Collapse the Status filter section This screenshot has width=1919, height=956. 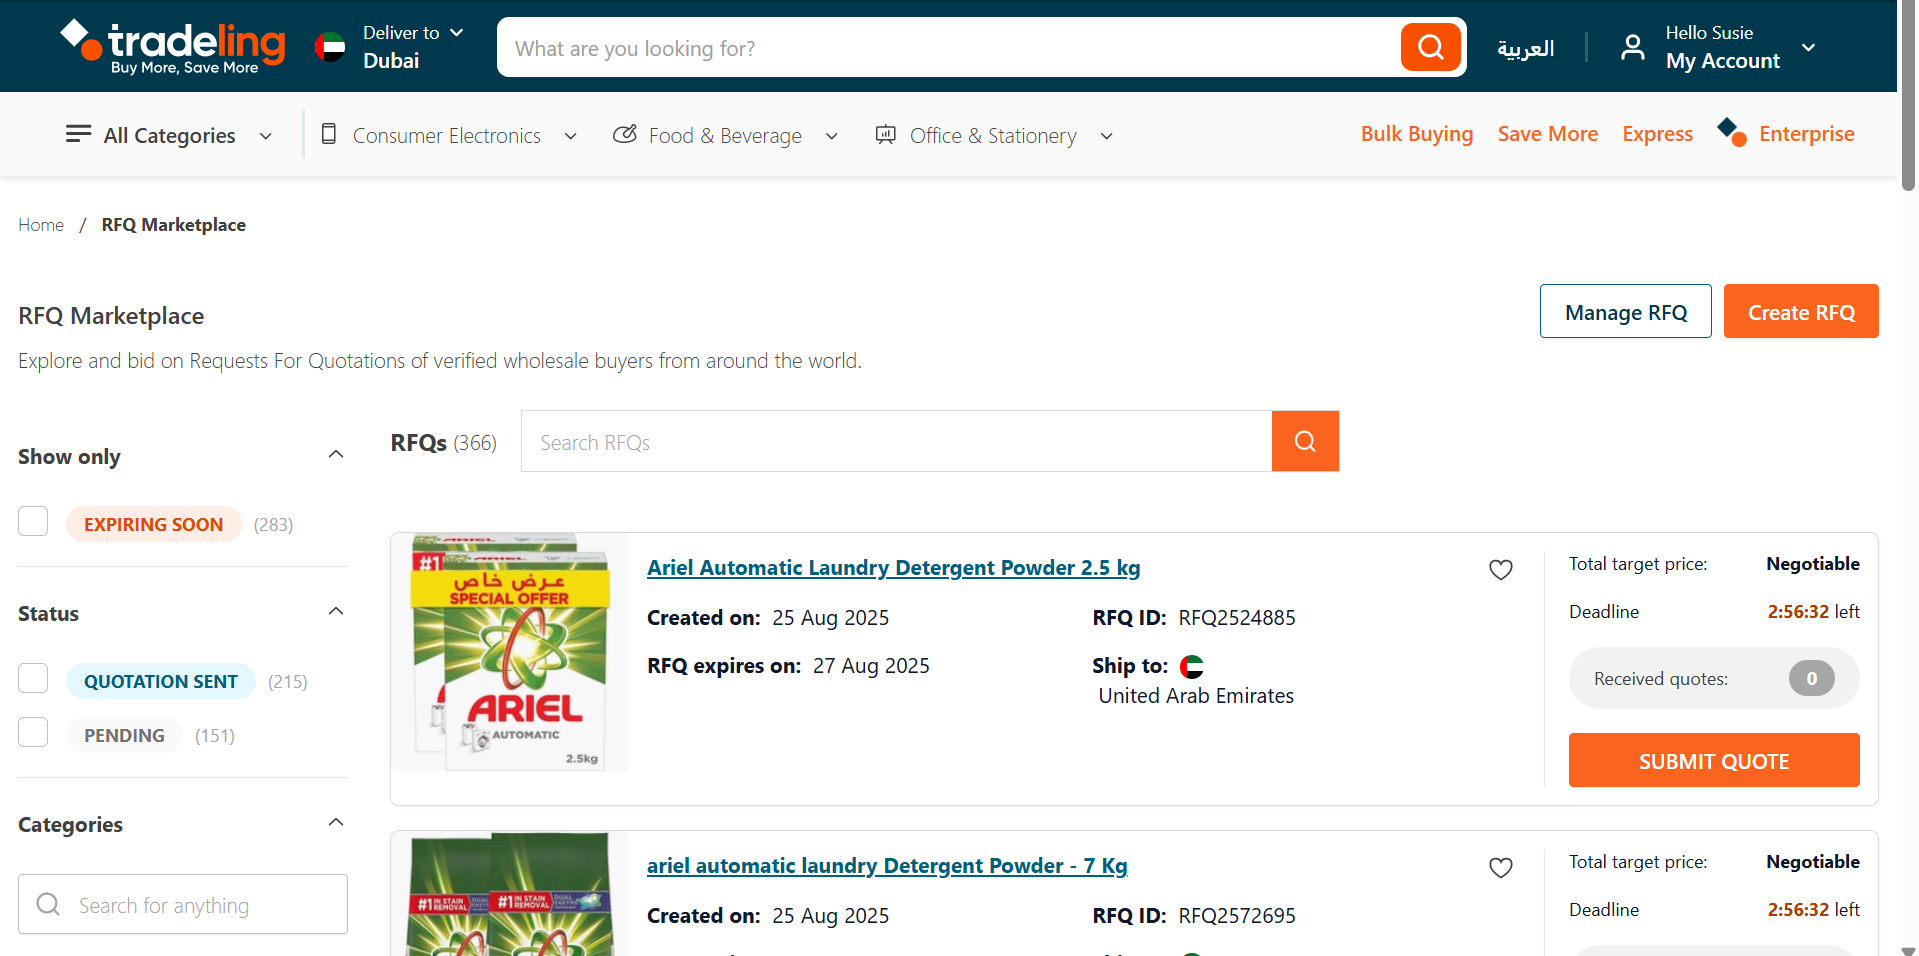(336, 611)
